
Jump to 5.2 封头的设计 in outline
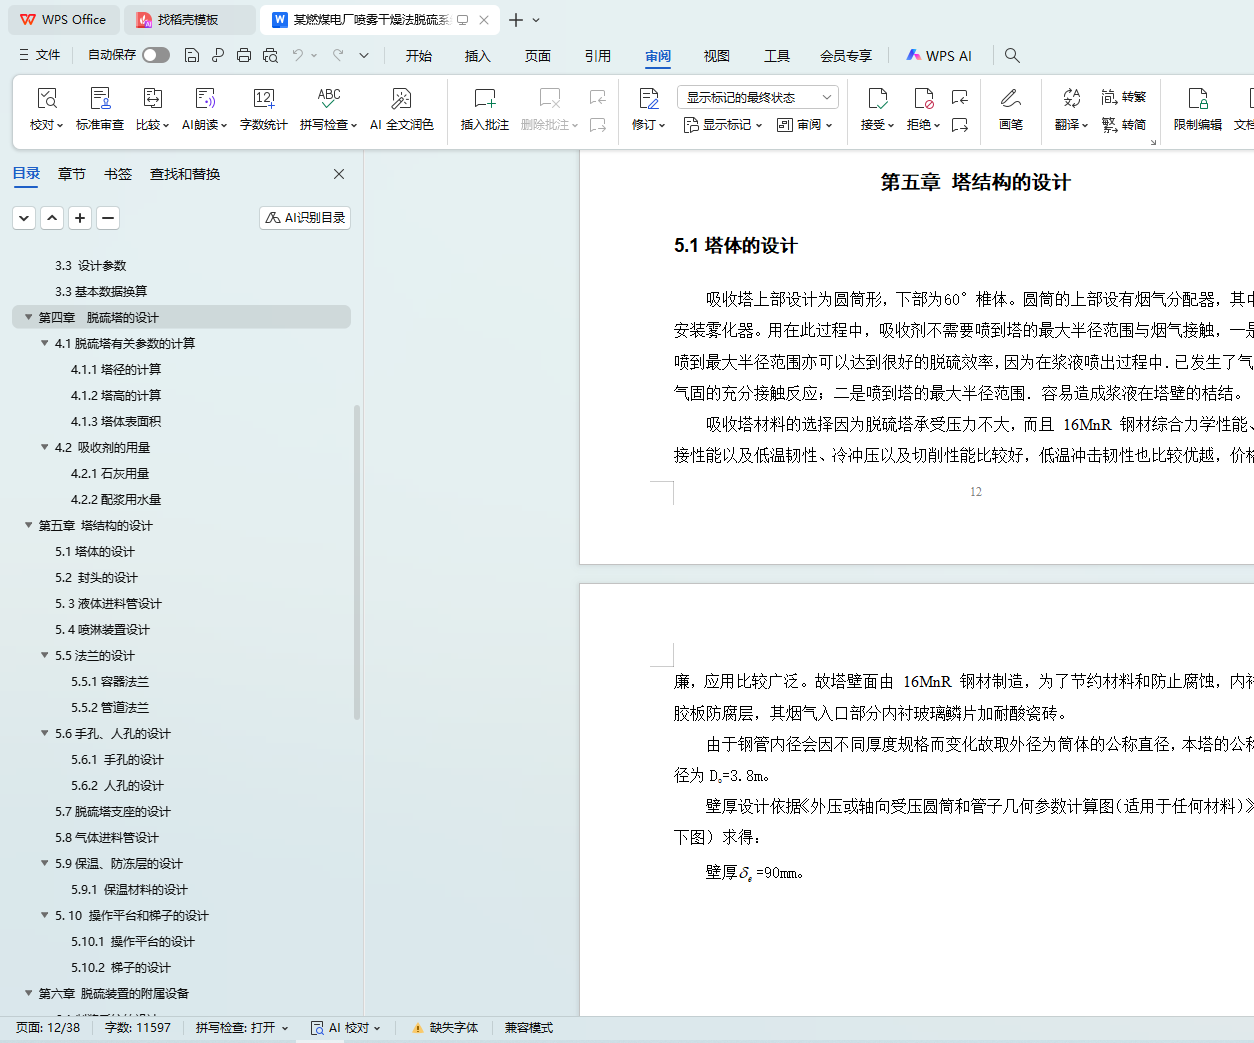tap(97, 577)
